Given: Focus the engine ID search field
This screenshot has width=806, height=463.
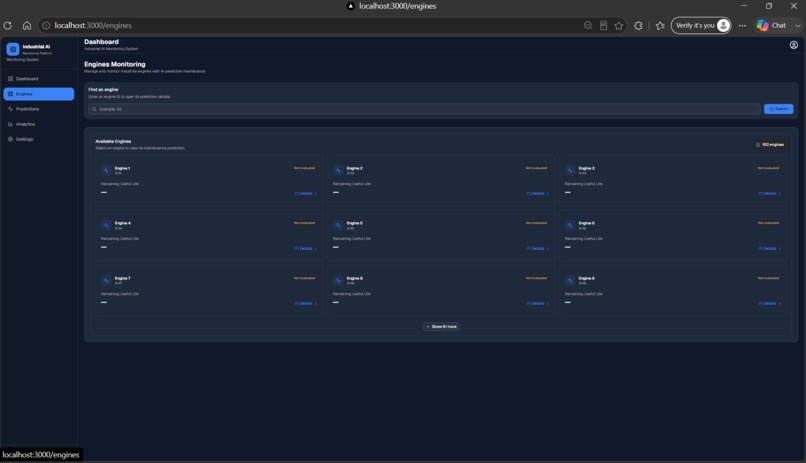Looking at the screenshot, I should [425, 109].
